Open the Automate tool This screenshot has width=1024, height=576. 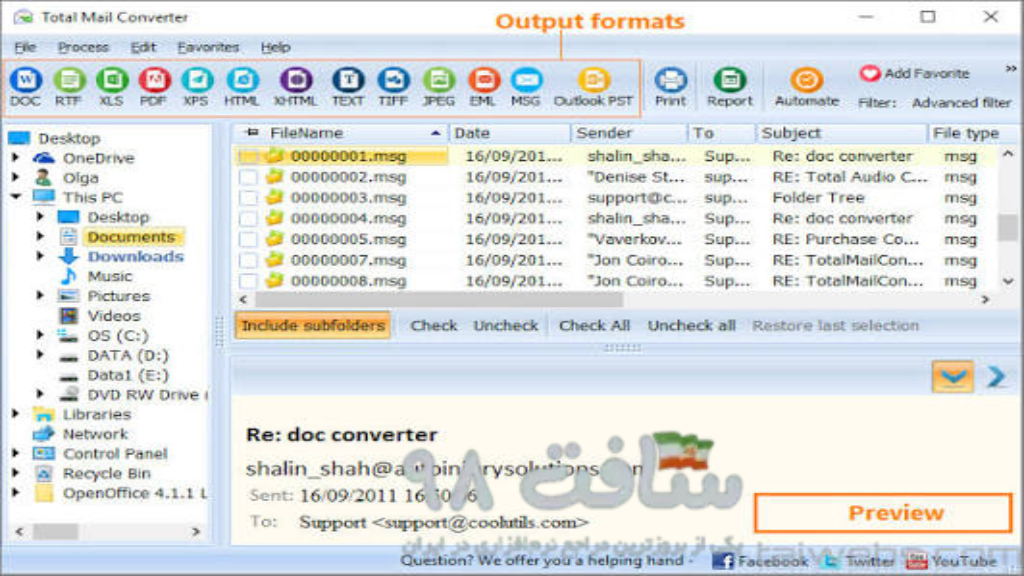807,87
